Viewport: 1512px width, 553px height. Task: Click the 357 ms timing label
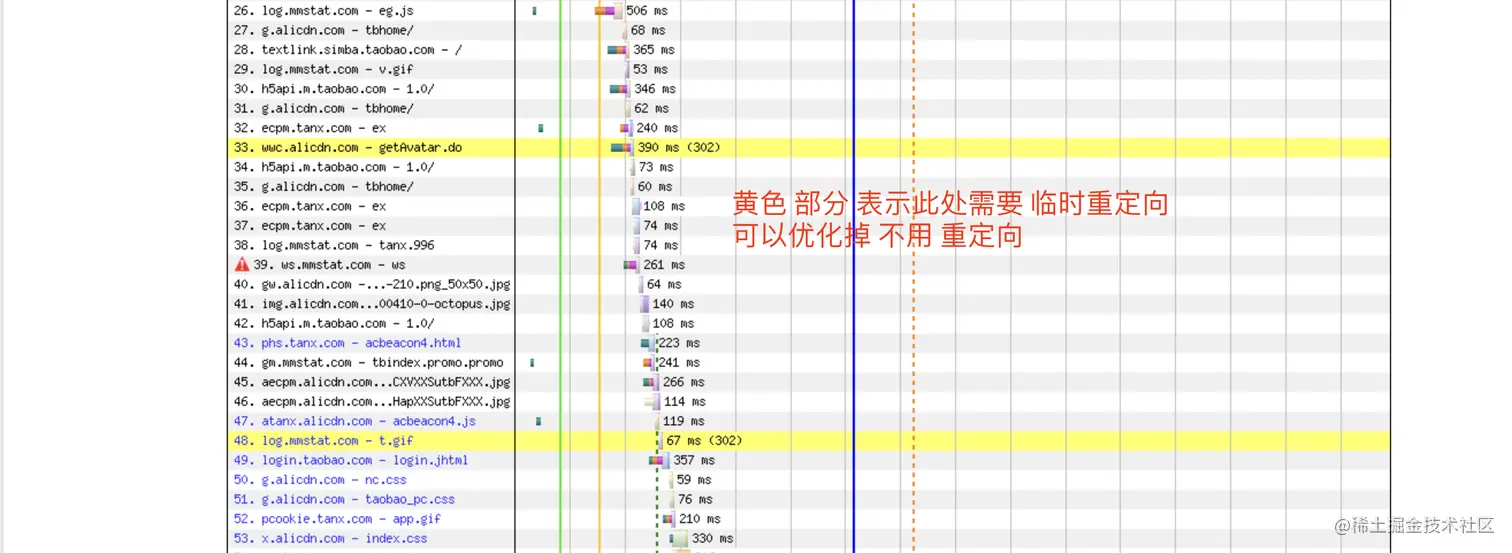pyautogui.click(x=694, y=460)
